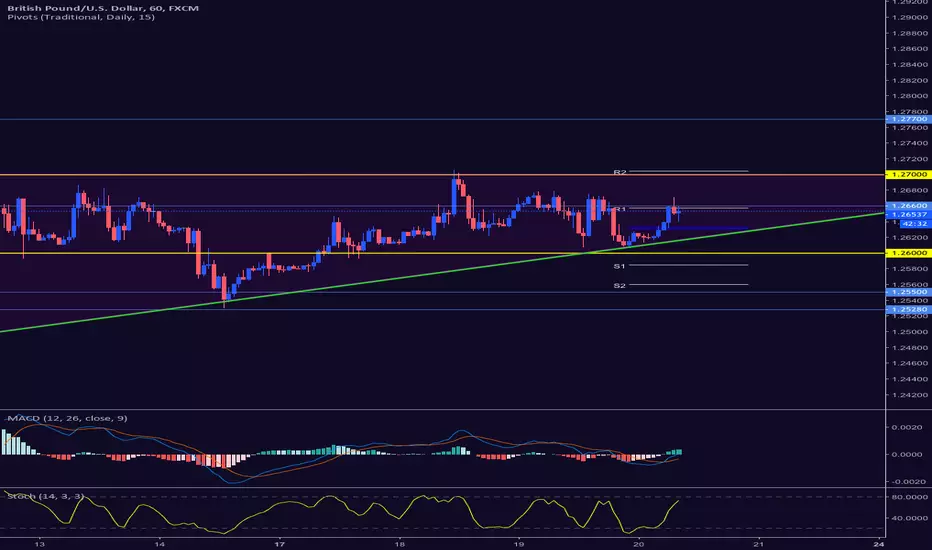Click the 1.25800 price axis value
This screenshot has width=932, height=550.
[909, 269]
